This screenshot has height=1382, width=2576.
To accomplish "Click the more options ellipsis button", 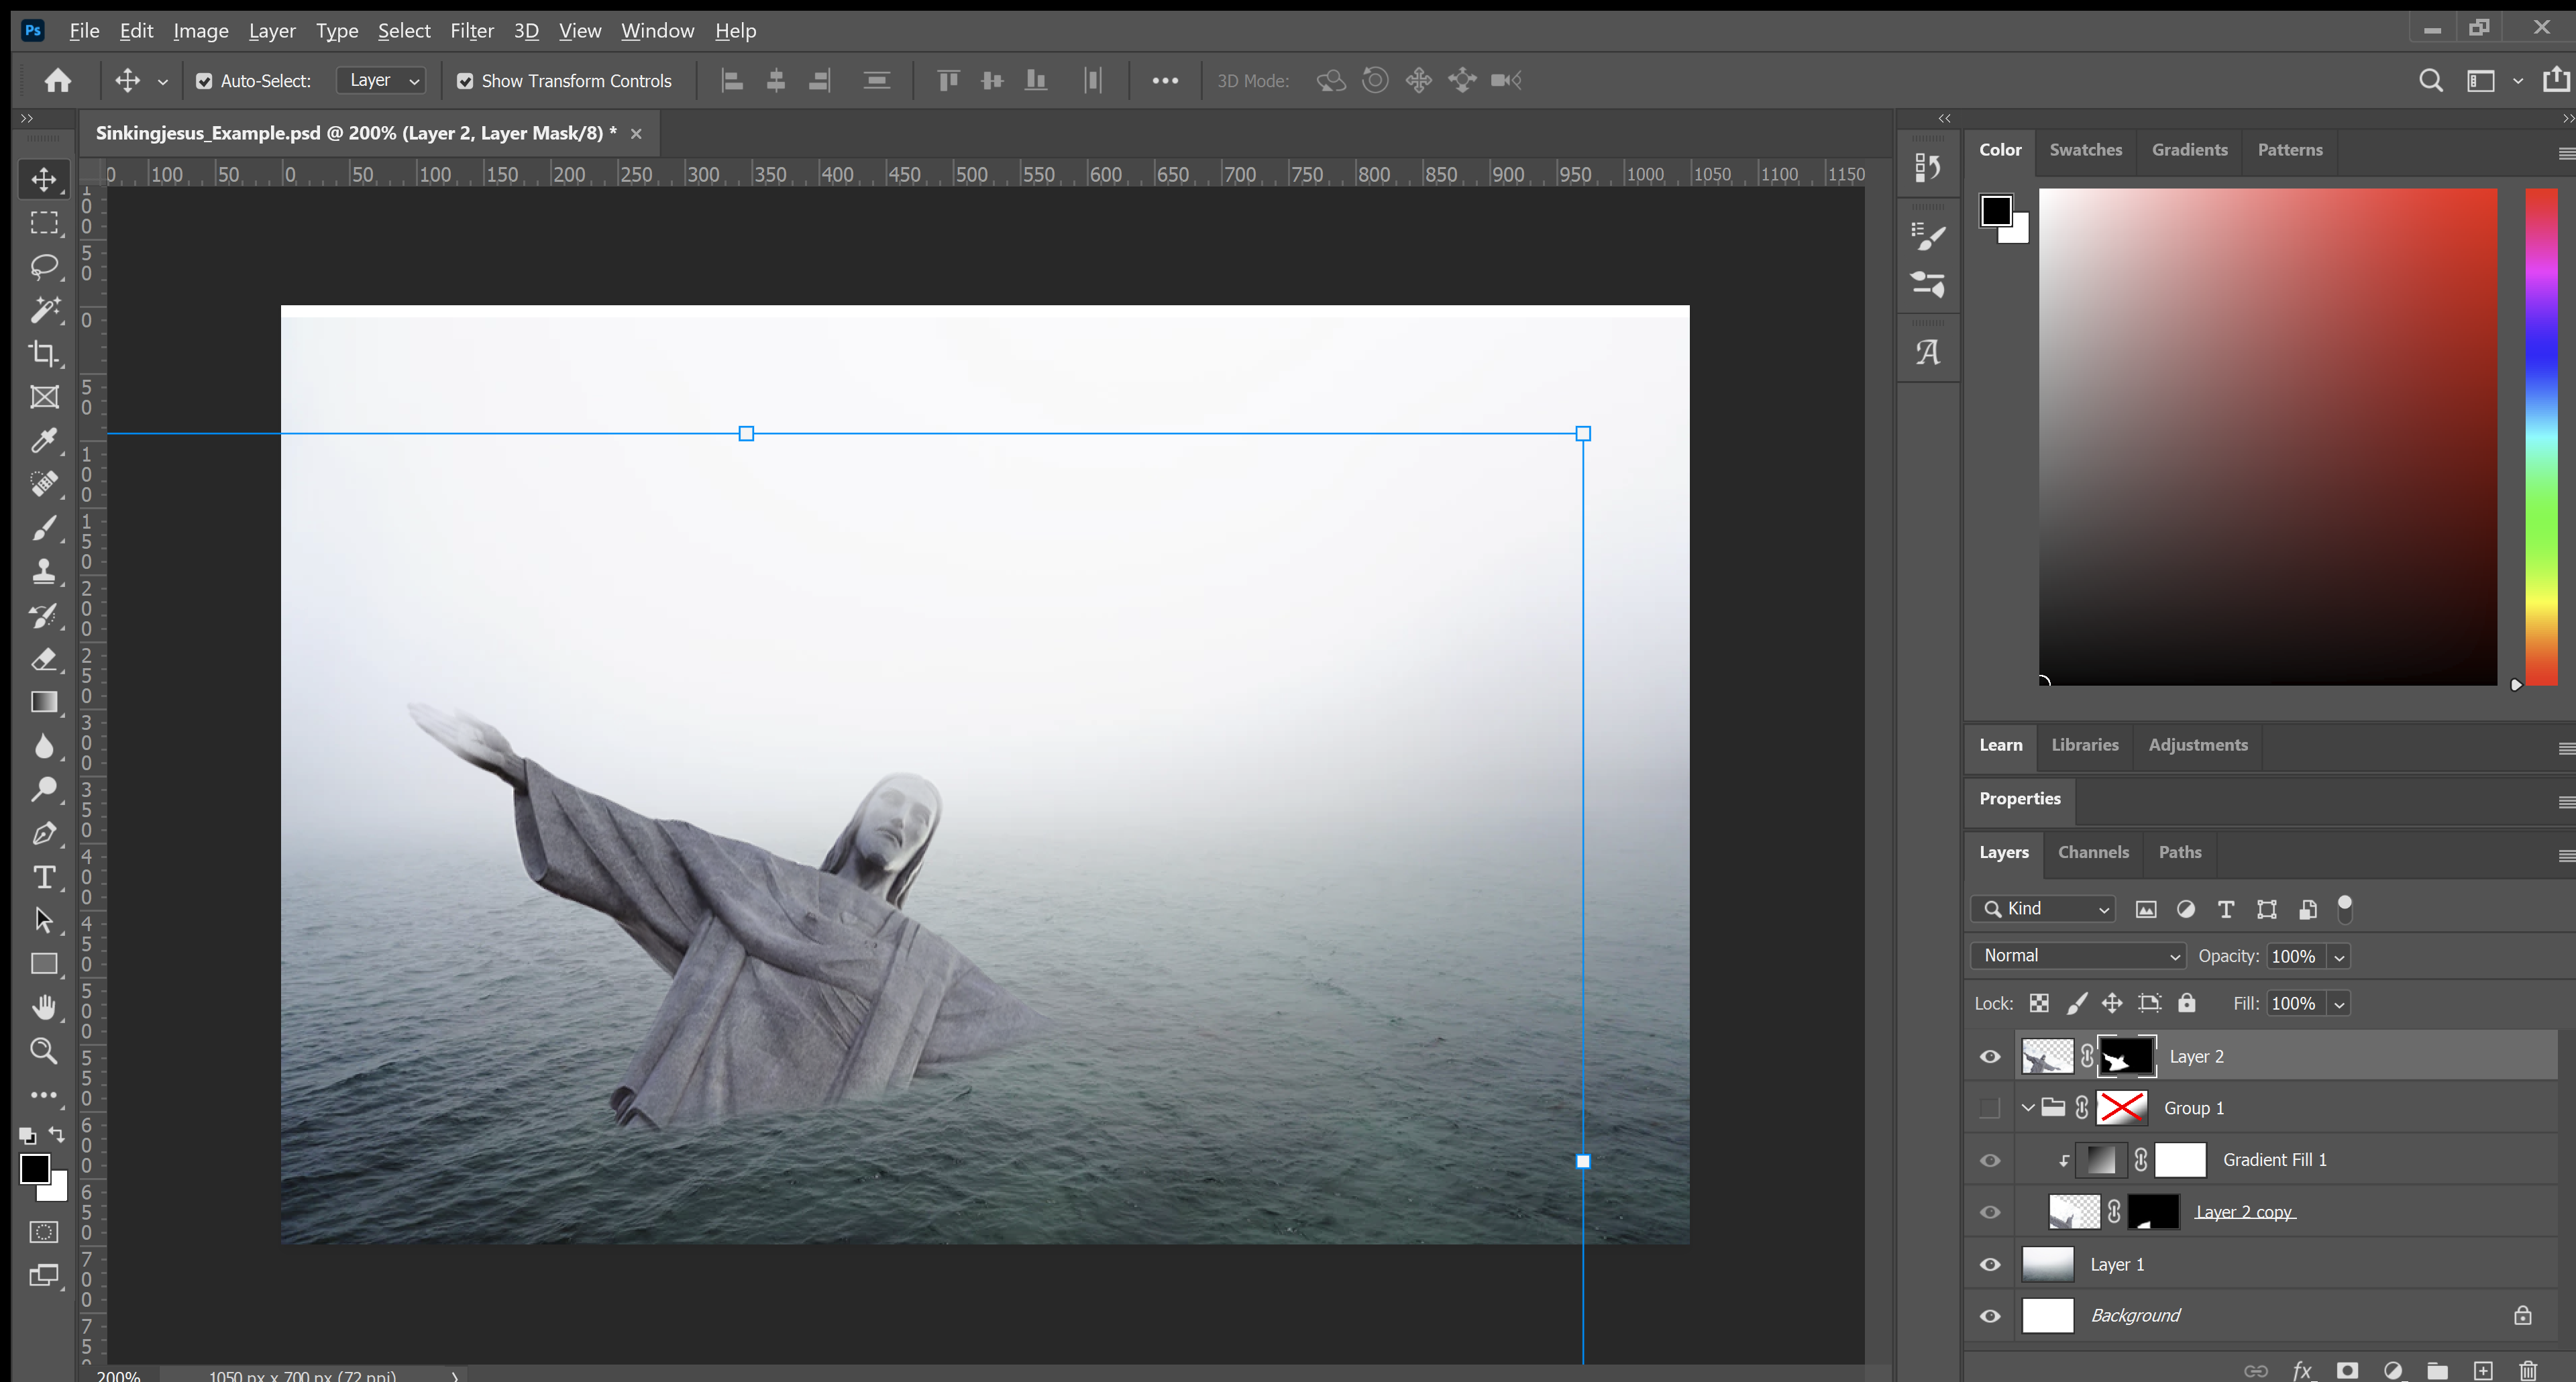I will (1165, 81).
